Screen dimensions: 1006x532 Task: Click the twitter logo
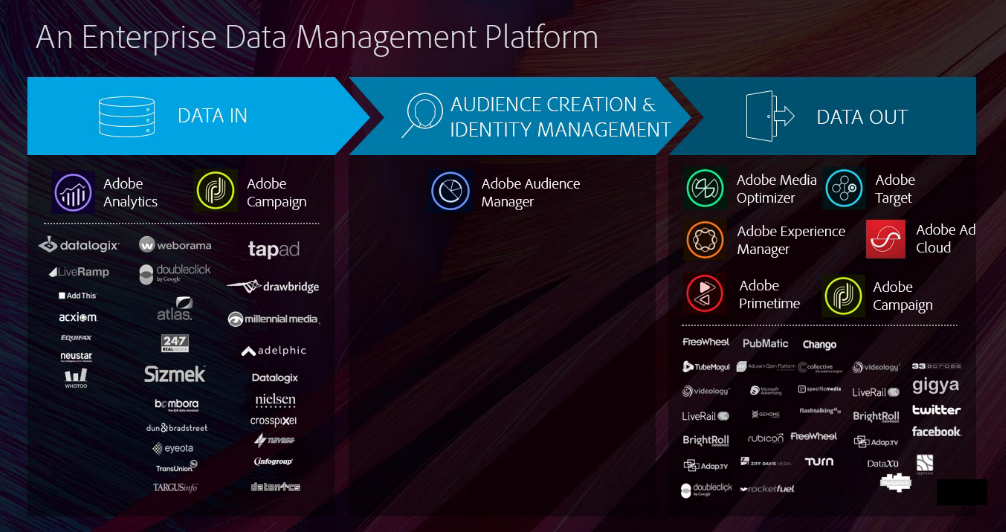(x=936, y=409)
